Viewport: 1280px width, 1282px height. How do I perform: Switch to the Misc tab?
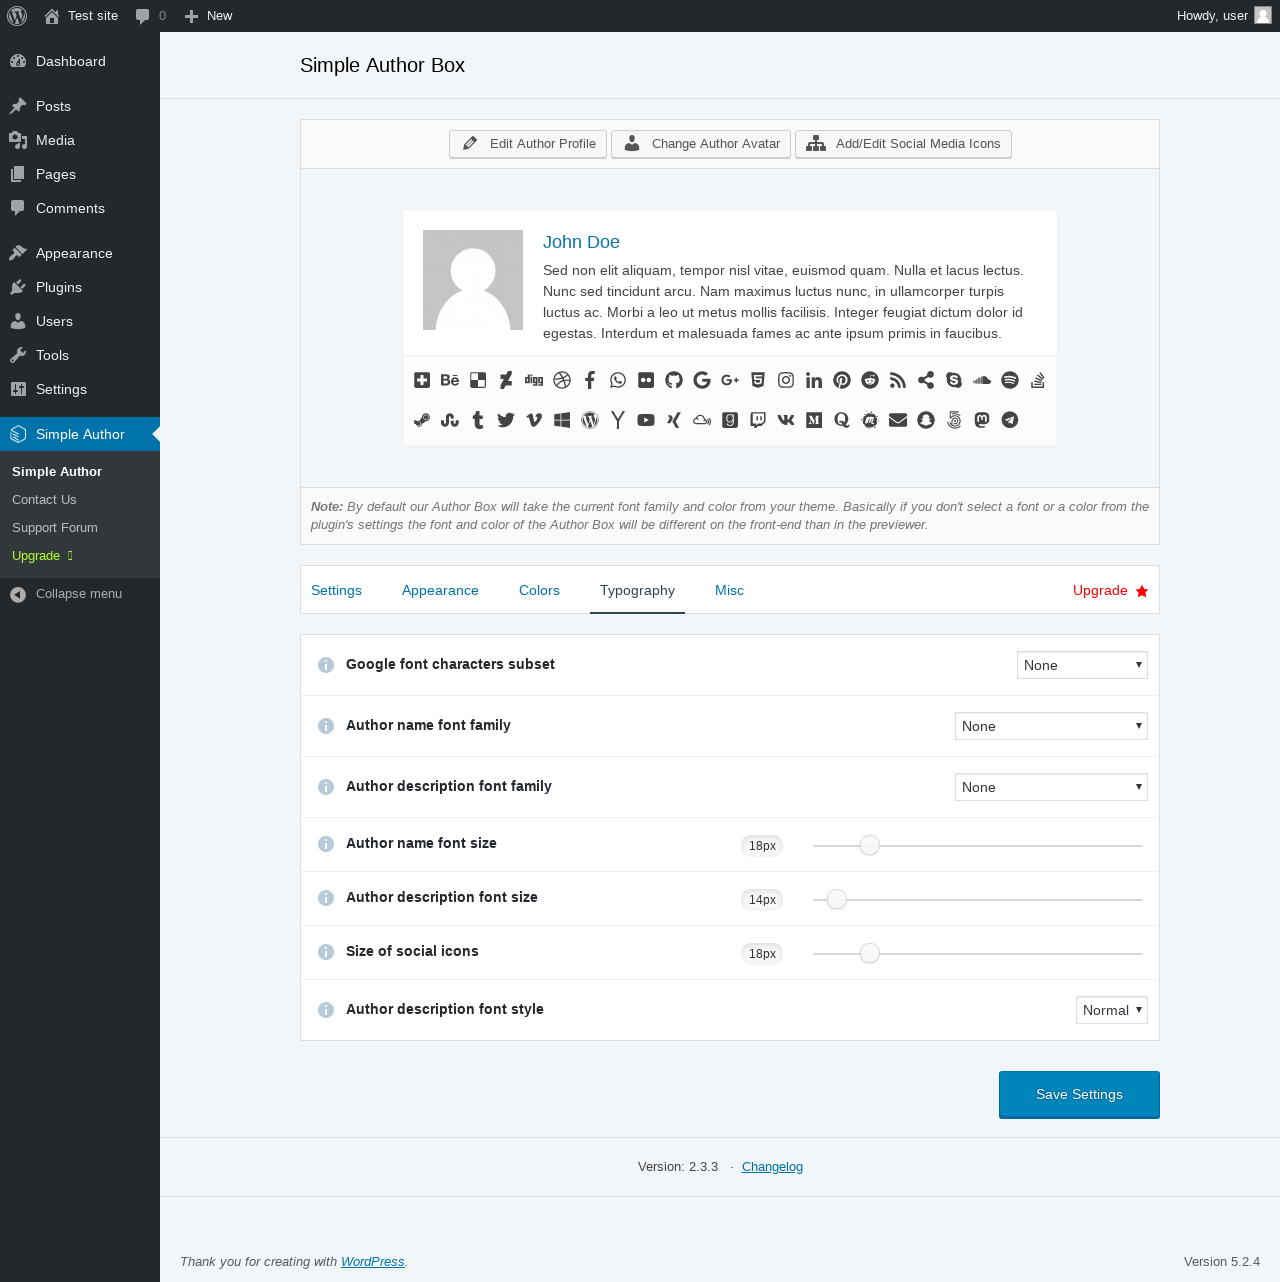[x=729, y=590]
